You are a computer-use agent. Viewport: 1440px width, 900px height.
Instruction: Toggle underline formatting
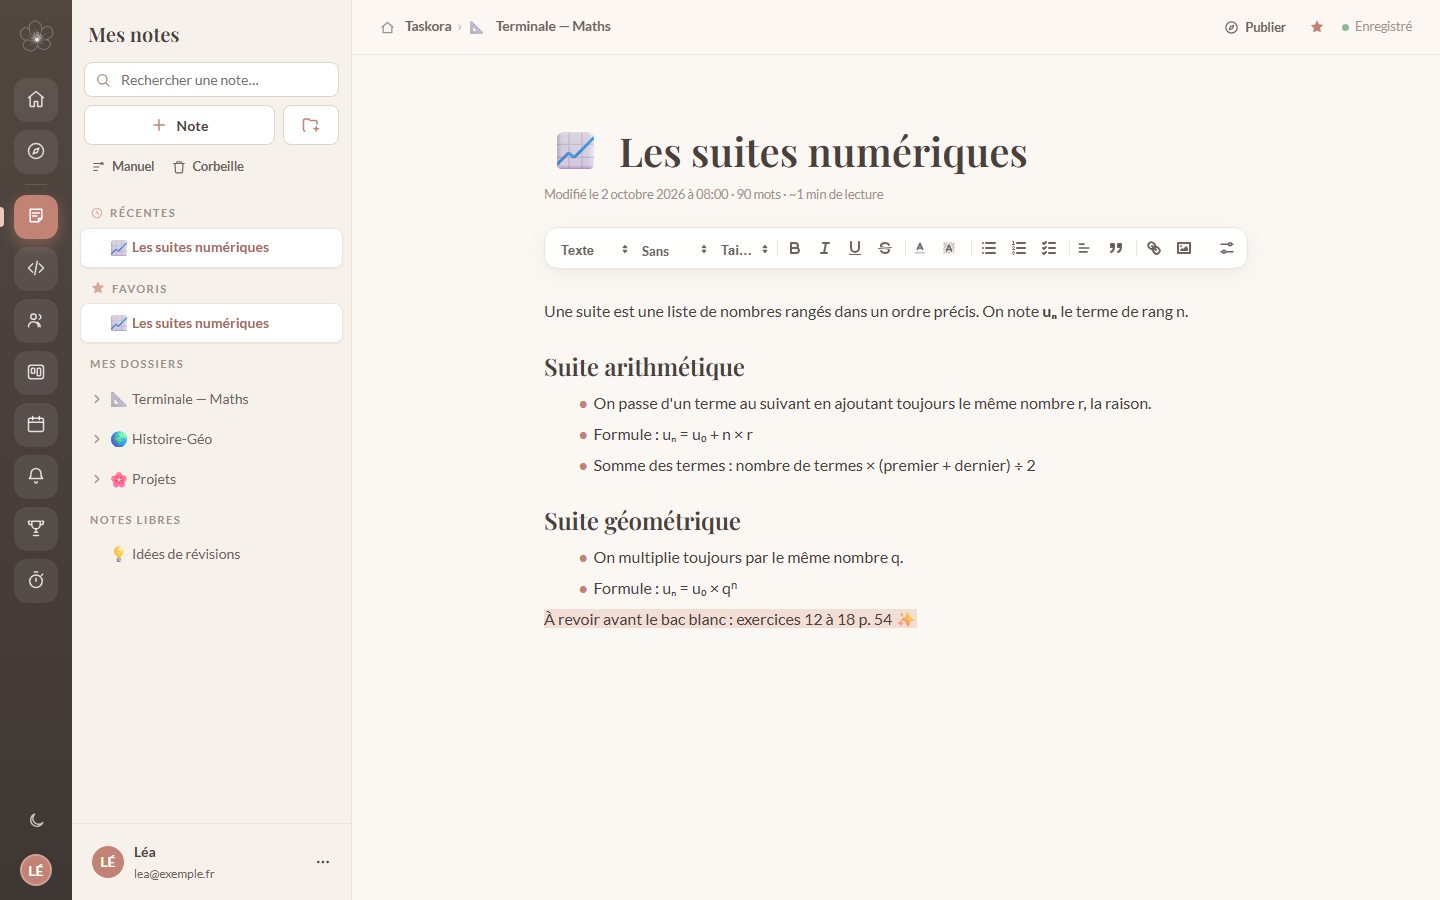[x=855, y=248]
